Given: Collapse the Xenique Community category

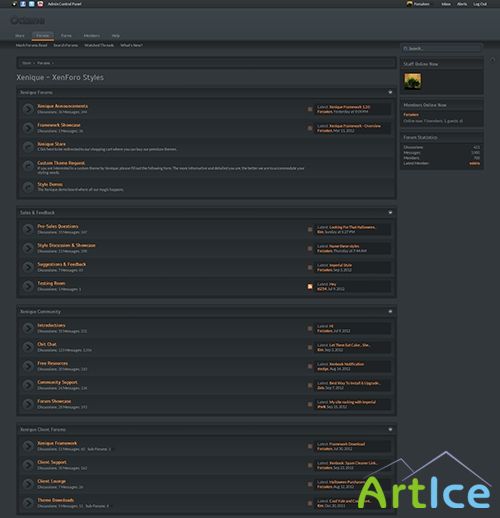Looking at the screenshot, I should tap(390, 312).
